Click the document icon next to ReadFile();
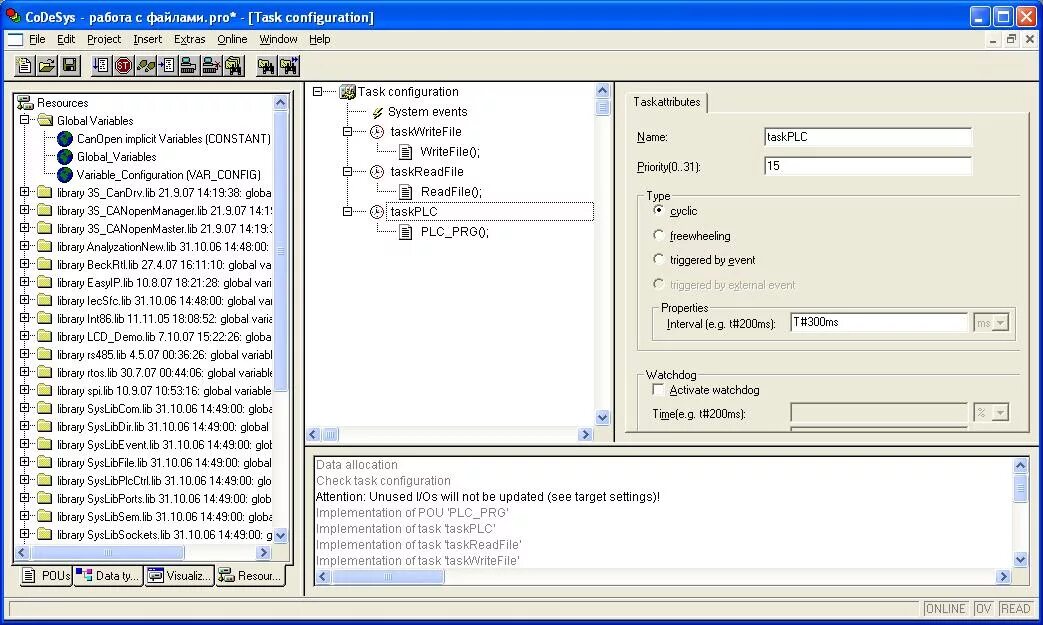The height and width of the screenshot is (625, 1043). (x=406, y=192)
